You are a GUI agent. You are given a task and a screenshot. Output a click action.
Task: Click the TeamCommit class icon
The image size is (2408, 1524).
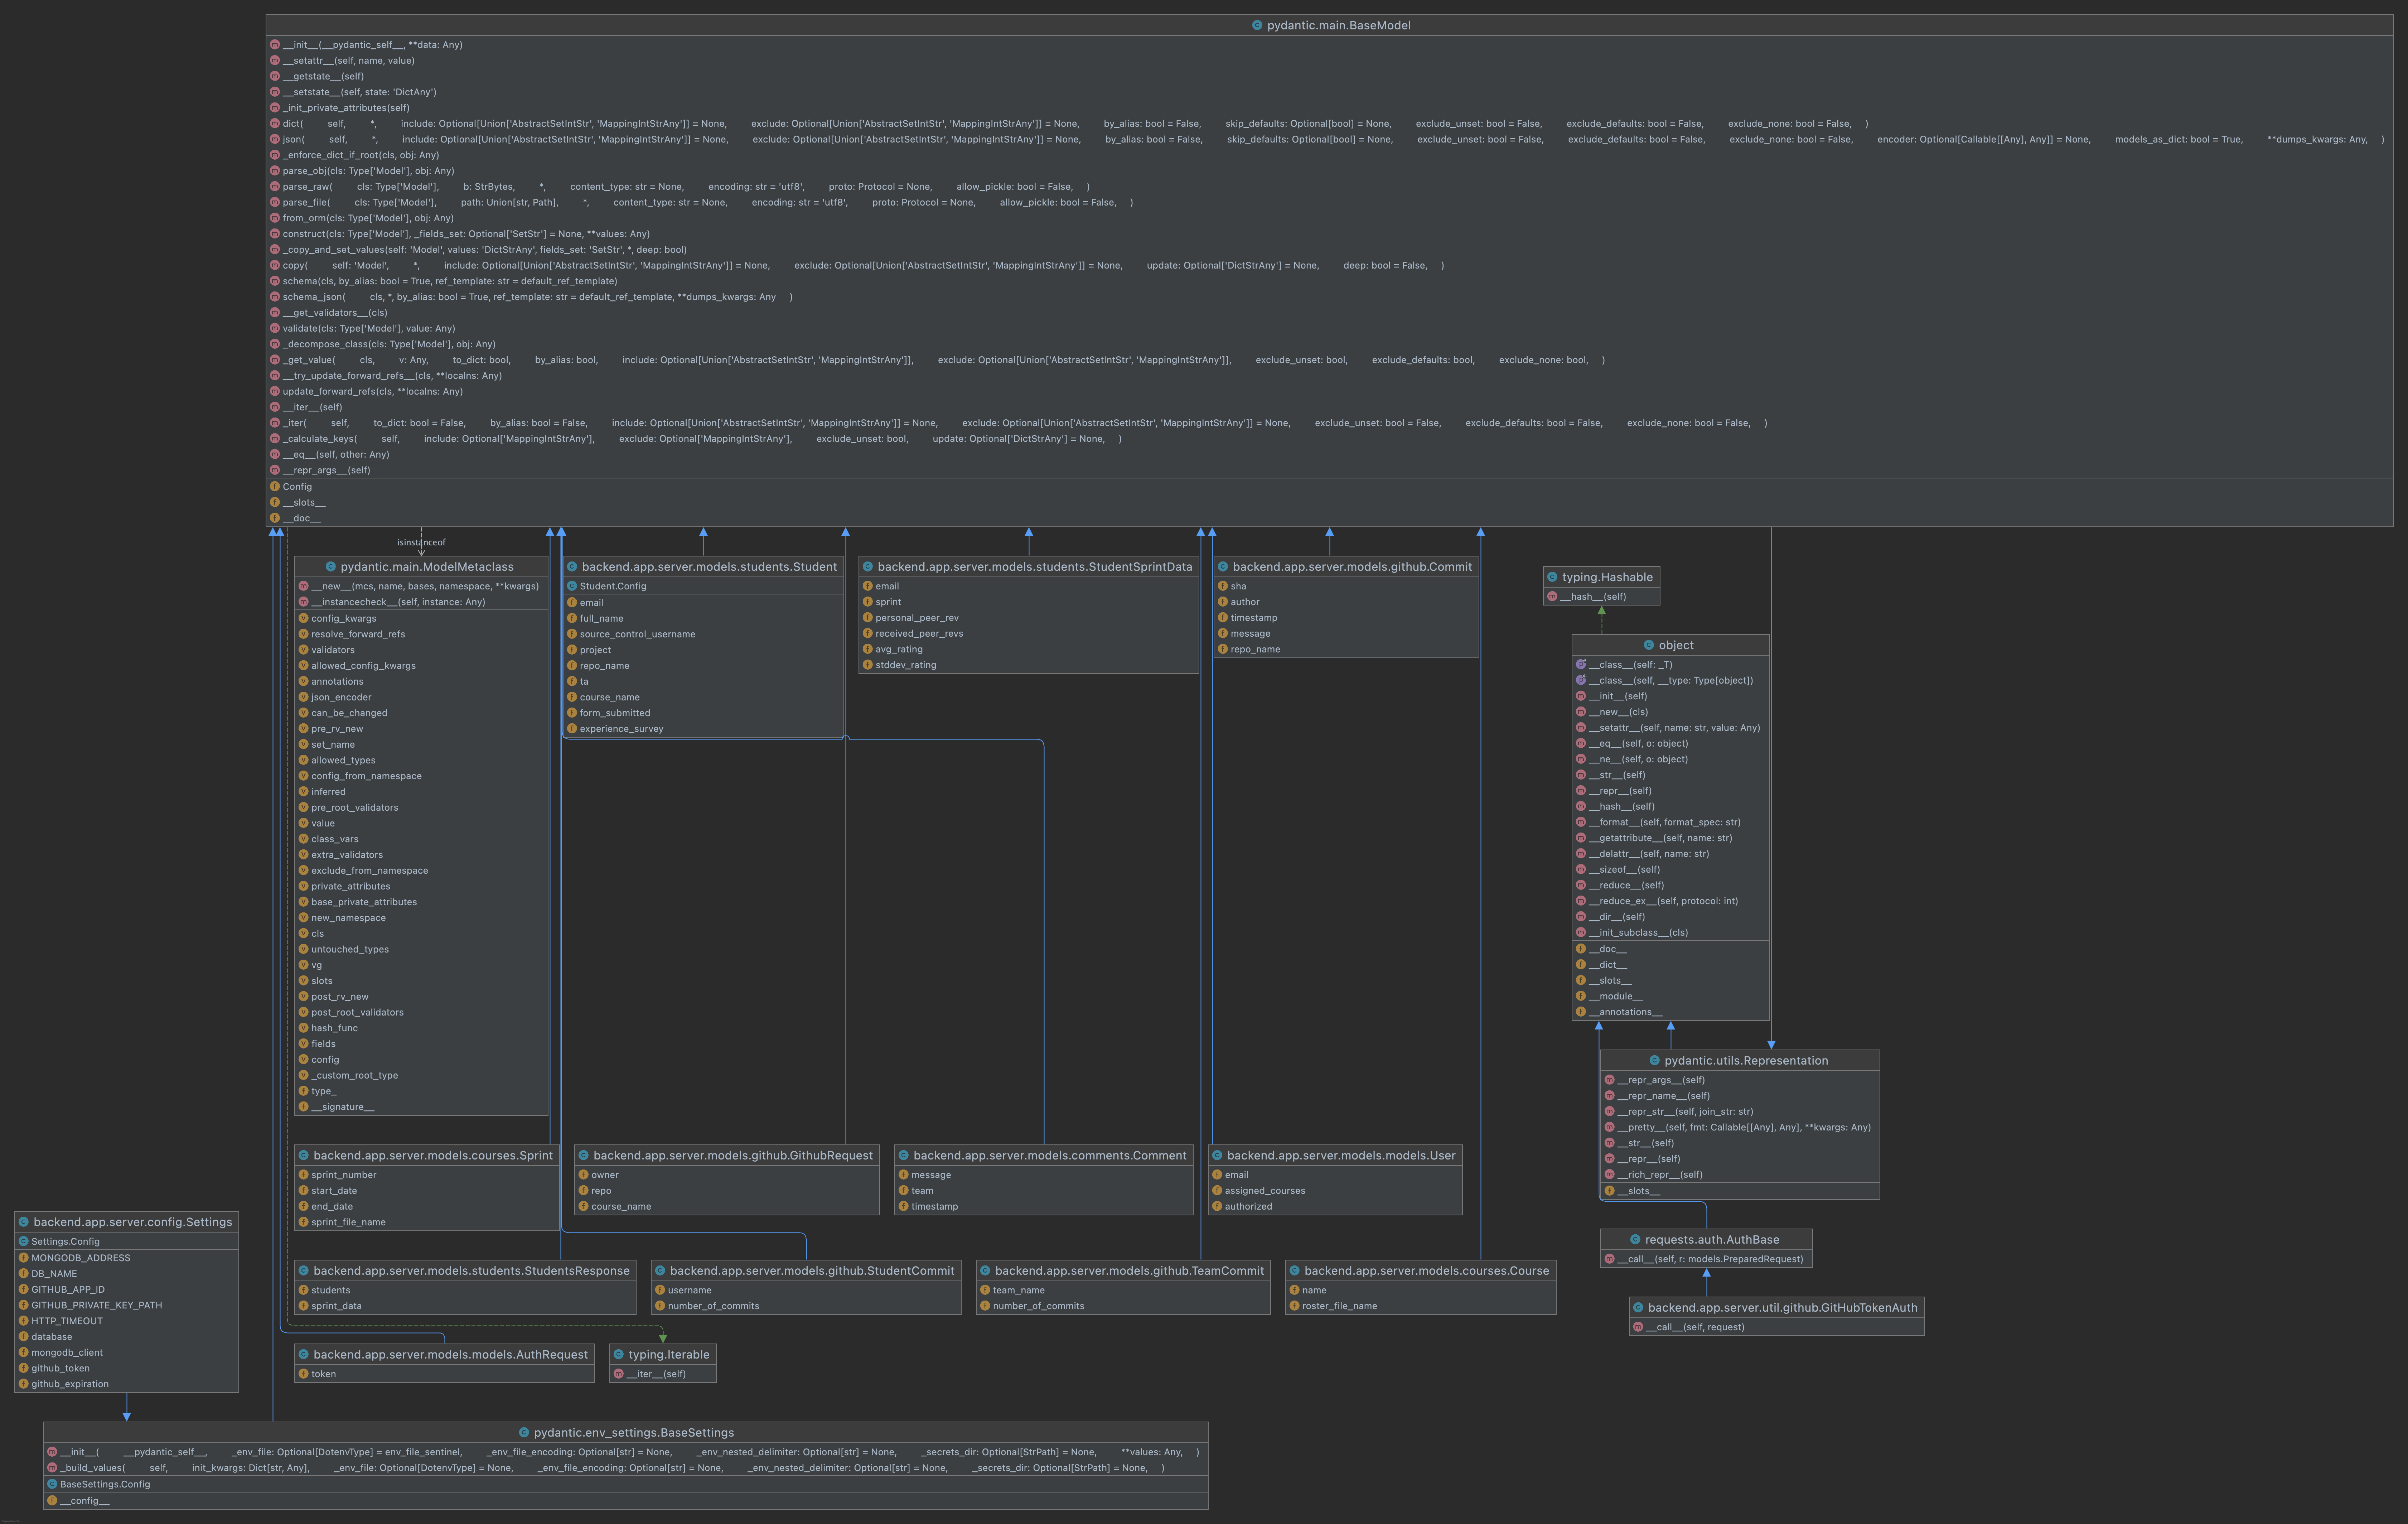985,1271
